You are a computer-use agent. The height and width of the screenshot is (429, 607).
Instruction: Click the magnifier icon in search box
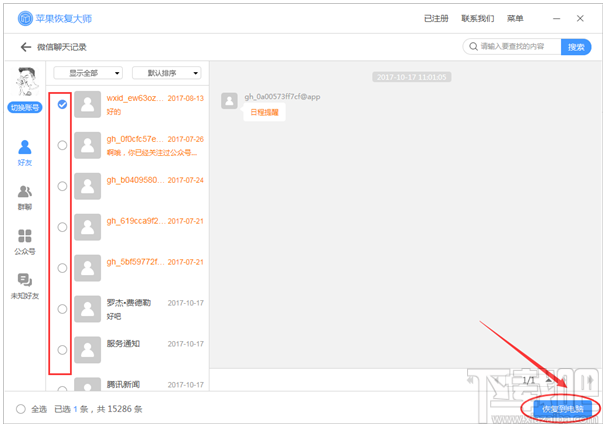[473, 47]
